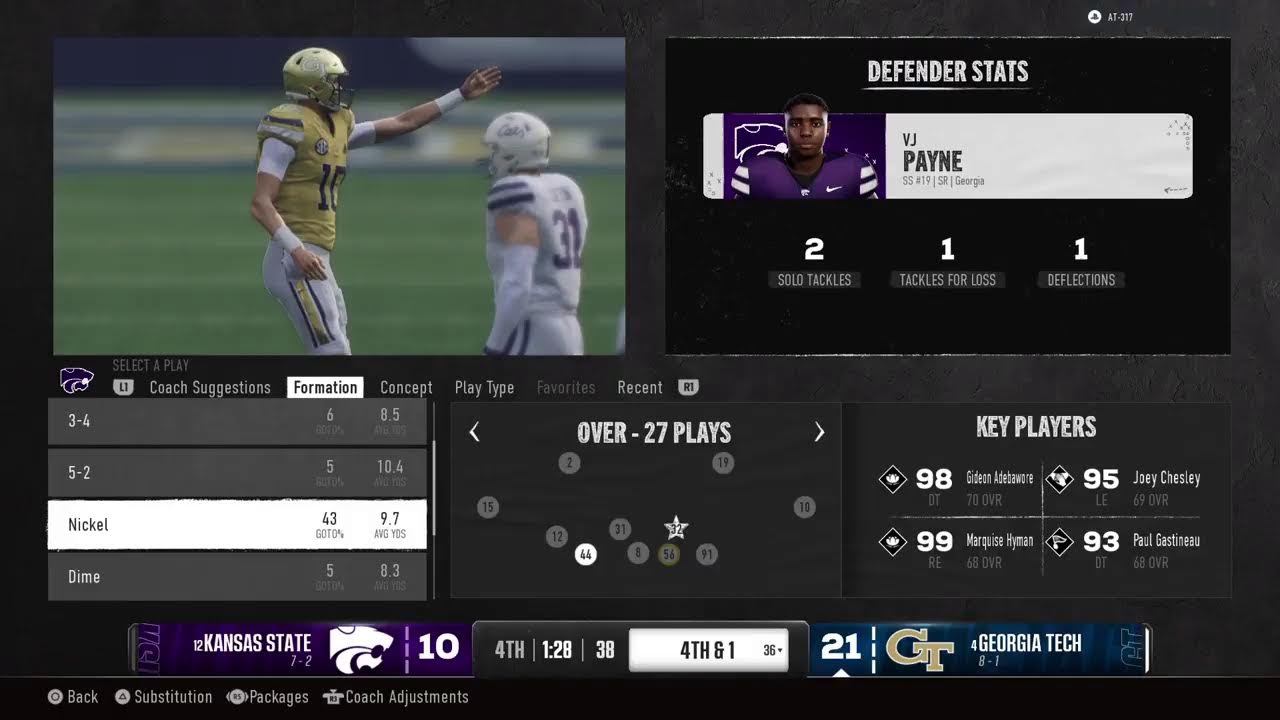Click the VJ Payne player card
Image resolution: width=1280 pixels, height=720 pixels.
tap(947, 156)
